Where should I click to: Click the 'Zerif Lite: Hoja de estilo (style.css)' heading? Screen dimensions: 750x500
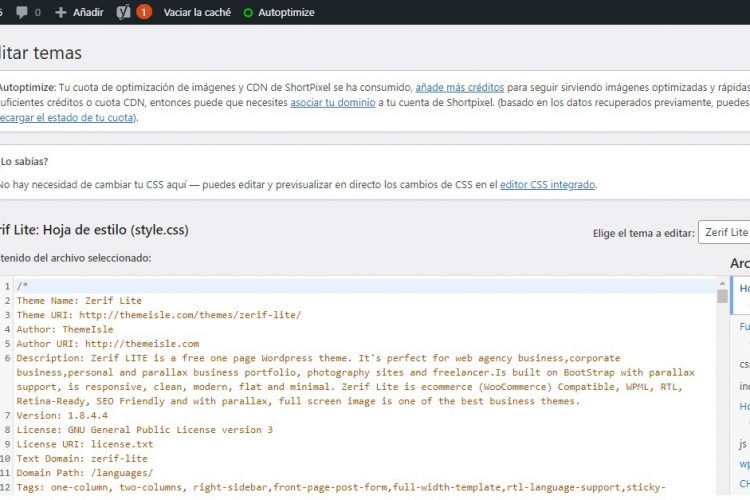click(x=94, y=230)
